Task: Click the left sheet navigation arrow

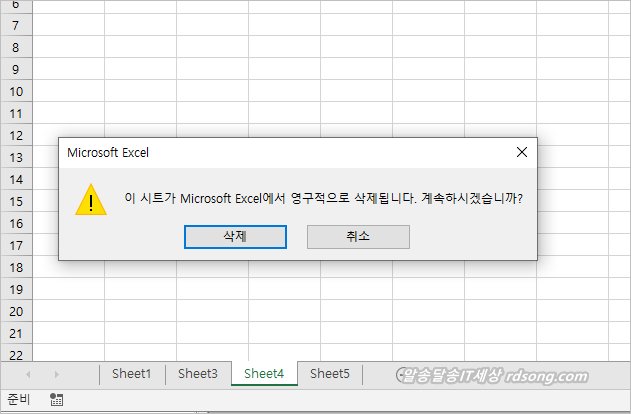Action: 27,374
